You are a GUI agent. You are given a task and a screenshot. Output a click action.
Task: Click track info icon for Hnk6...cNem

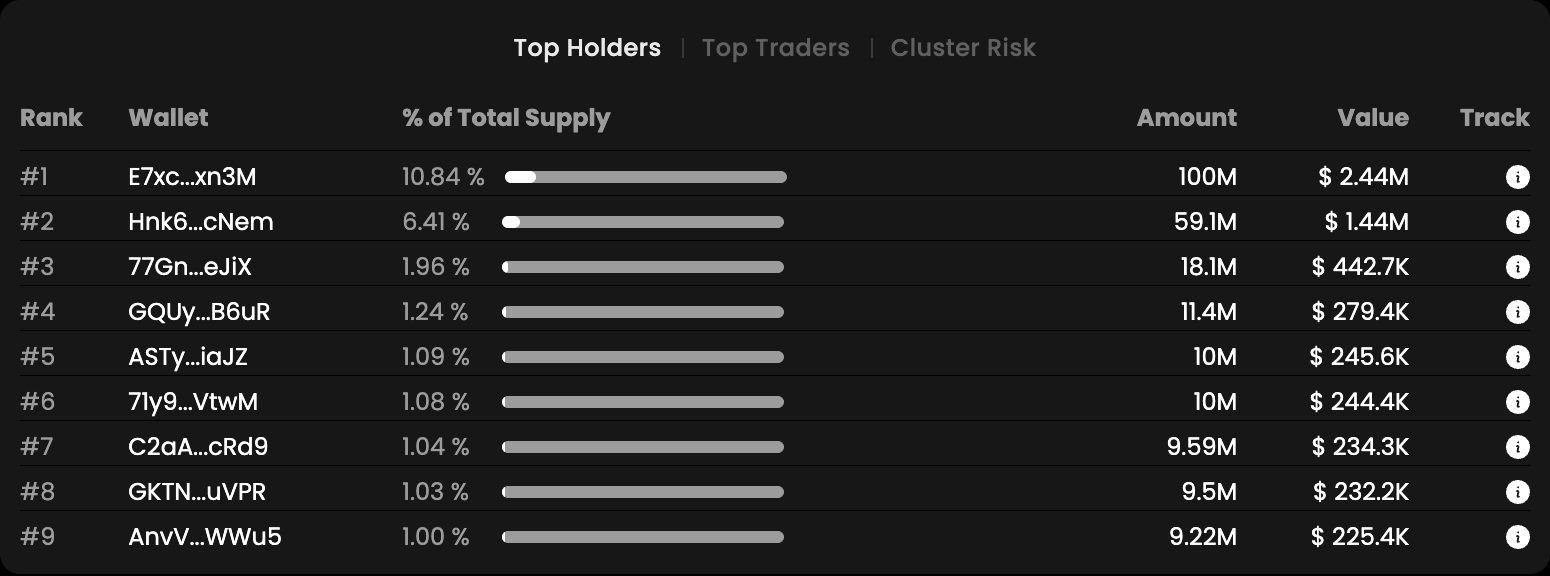(x=1517, y=222)
